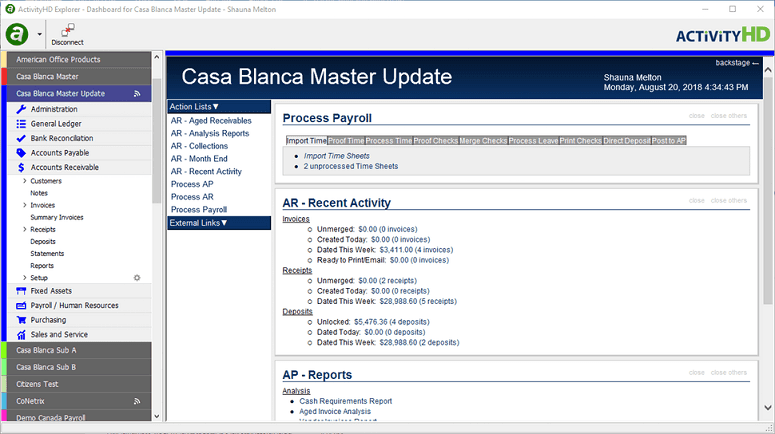
Task: Switch to Process Time tab
Action: coord(388,141)
